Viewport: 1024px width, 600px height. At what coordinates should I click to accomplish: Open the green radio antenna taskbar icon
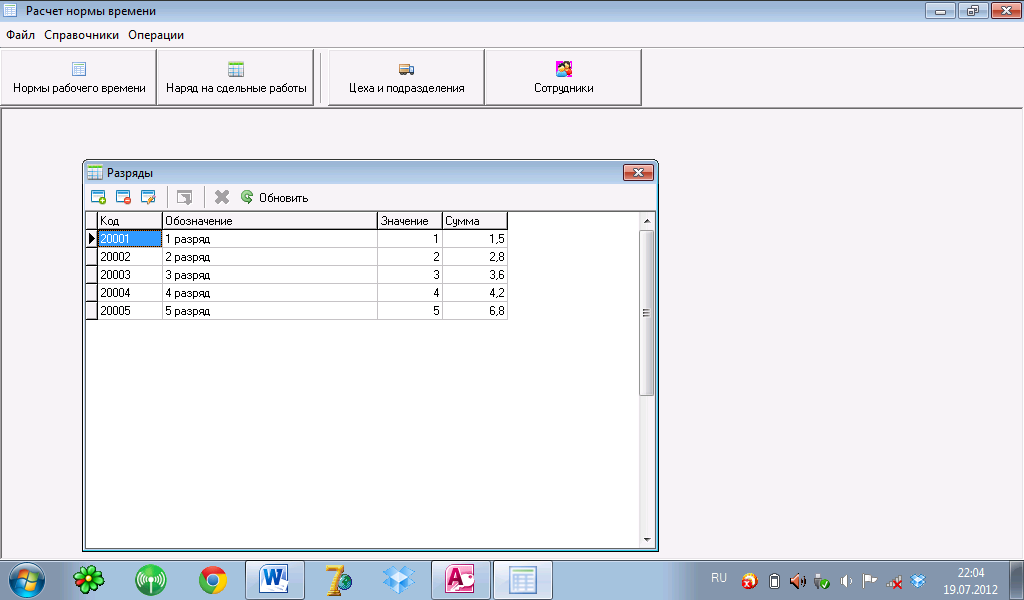pyautogui.click(x=151, y=580)
